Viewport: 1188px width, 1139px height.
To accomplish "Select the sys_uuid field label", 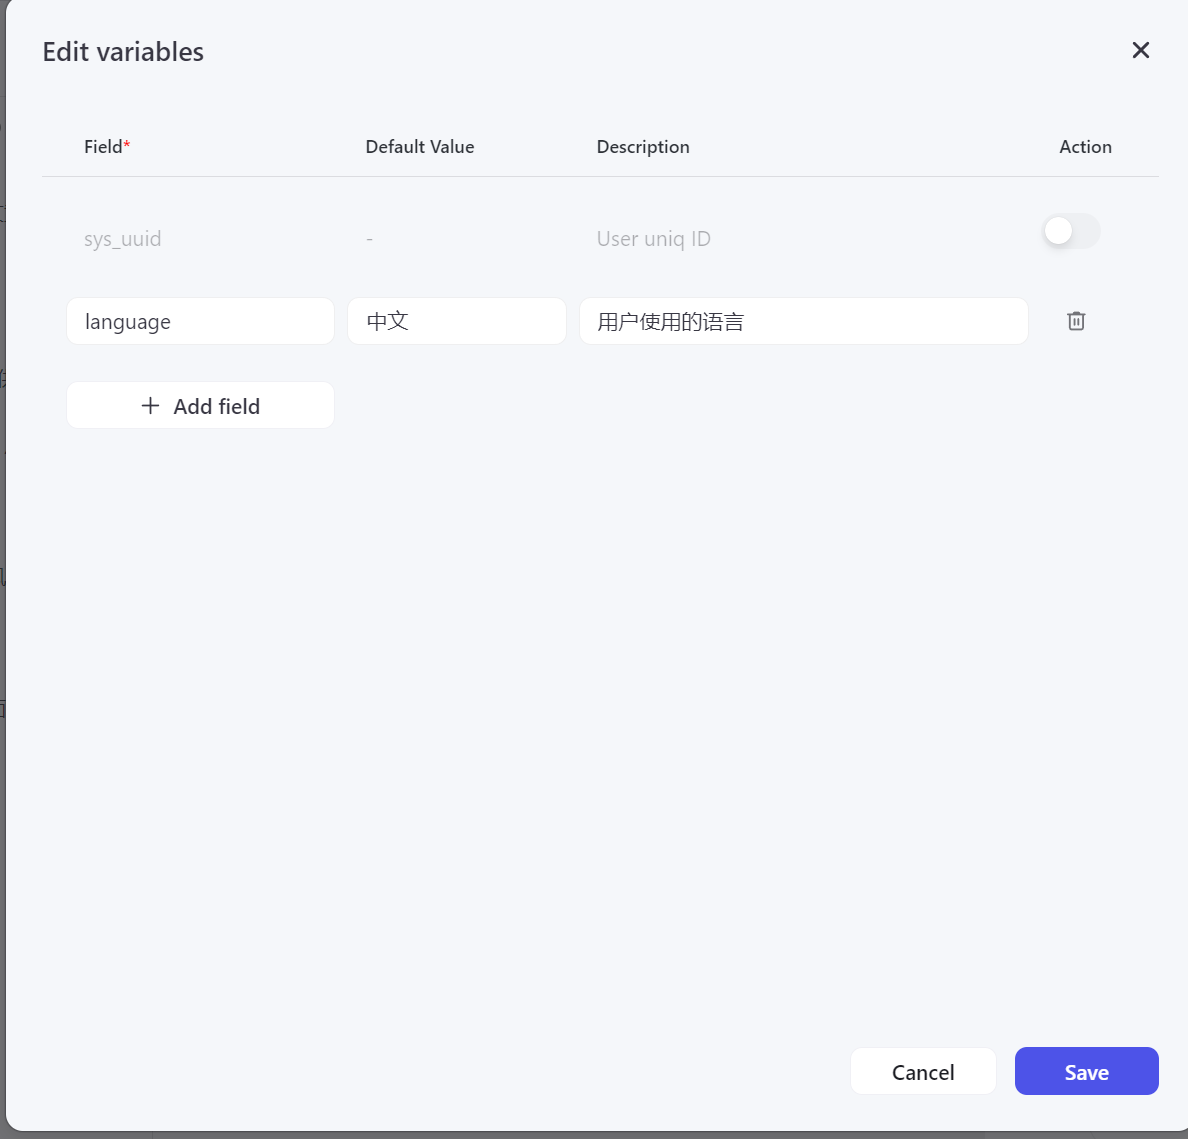I will pyautogui.click(x=122, y=239).
